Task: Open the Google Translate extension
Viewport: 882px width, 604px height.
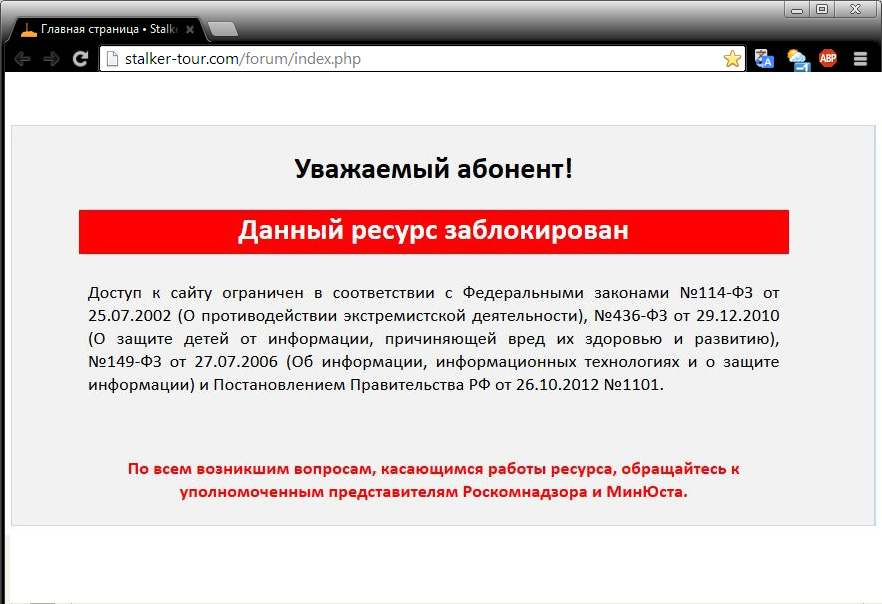Action: click(765, 59)
